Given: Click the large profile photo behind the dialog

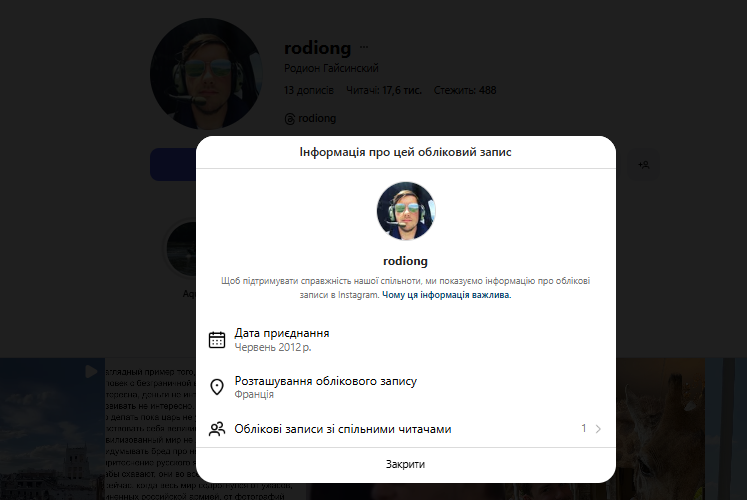Looking at the screenshot, I should click(x=205, y=73).
